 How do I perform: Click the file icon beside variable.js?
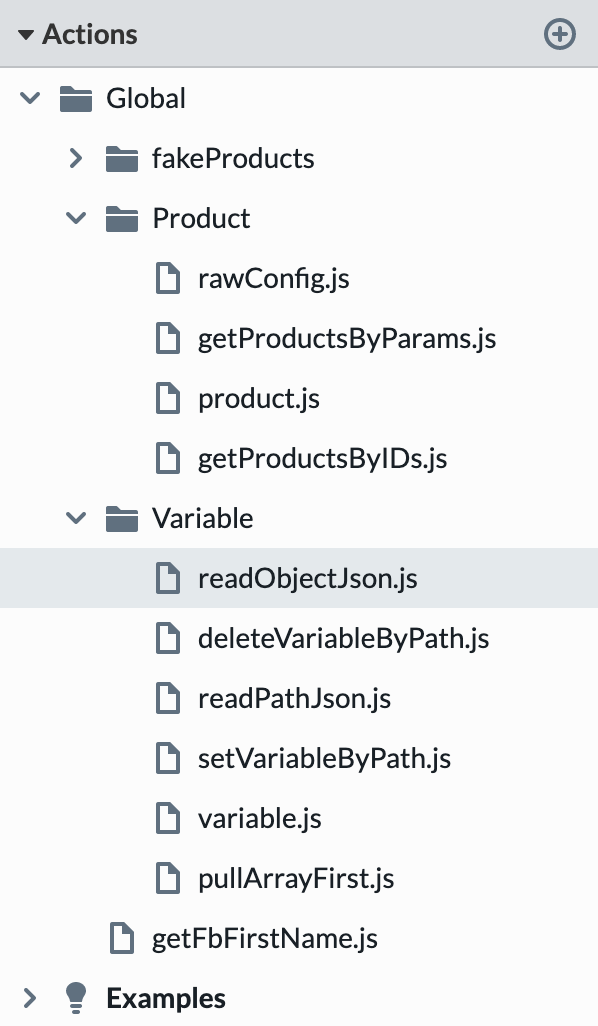tap(167, 818)
